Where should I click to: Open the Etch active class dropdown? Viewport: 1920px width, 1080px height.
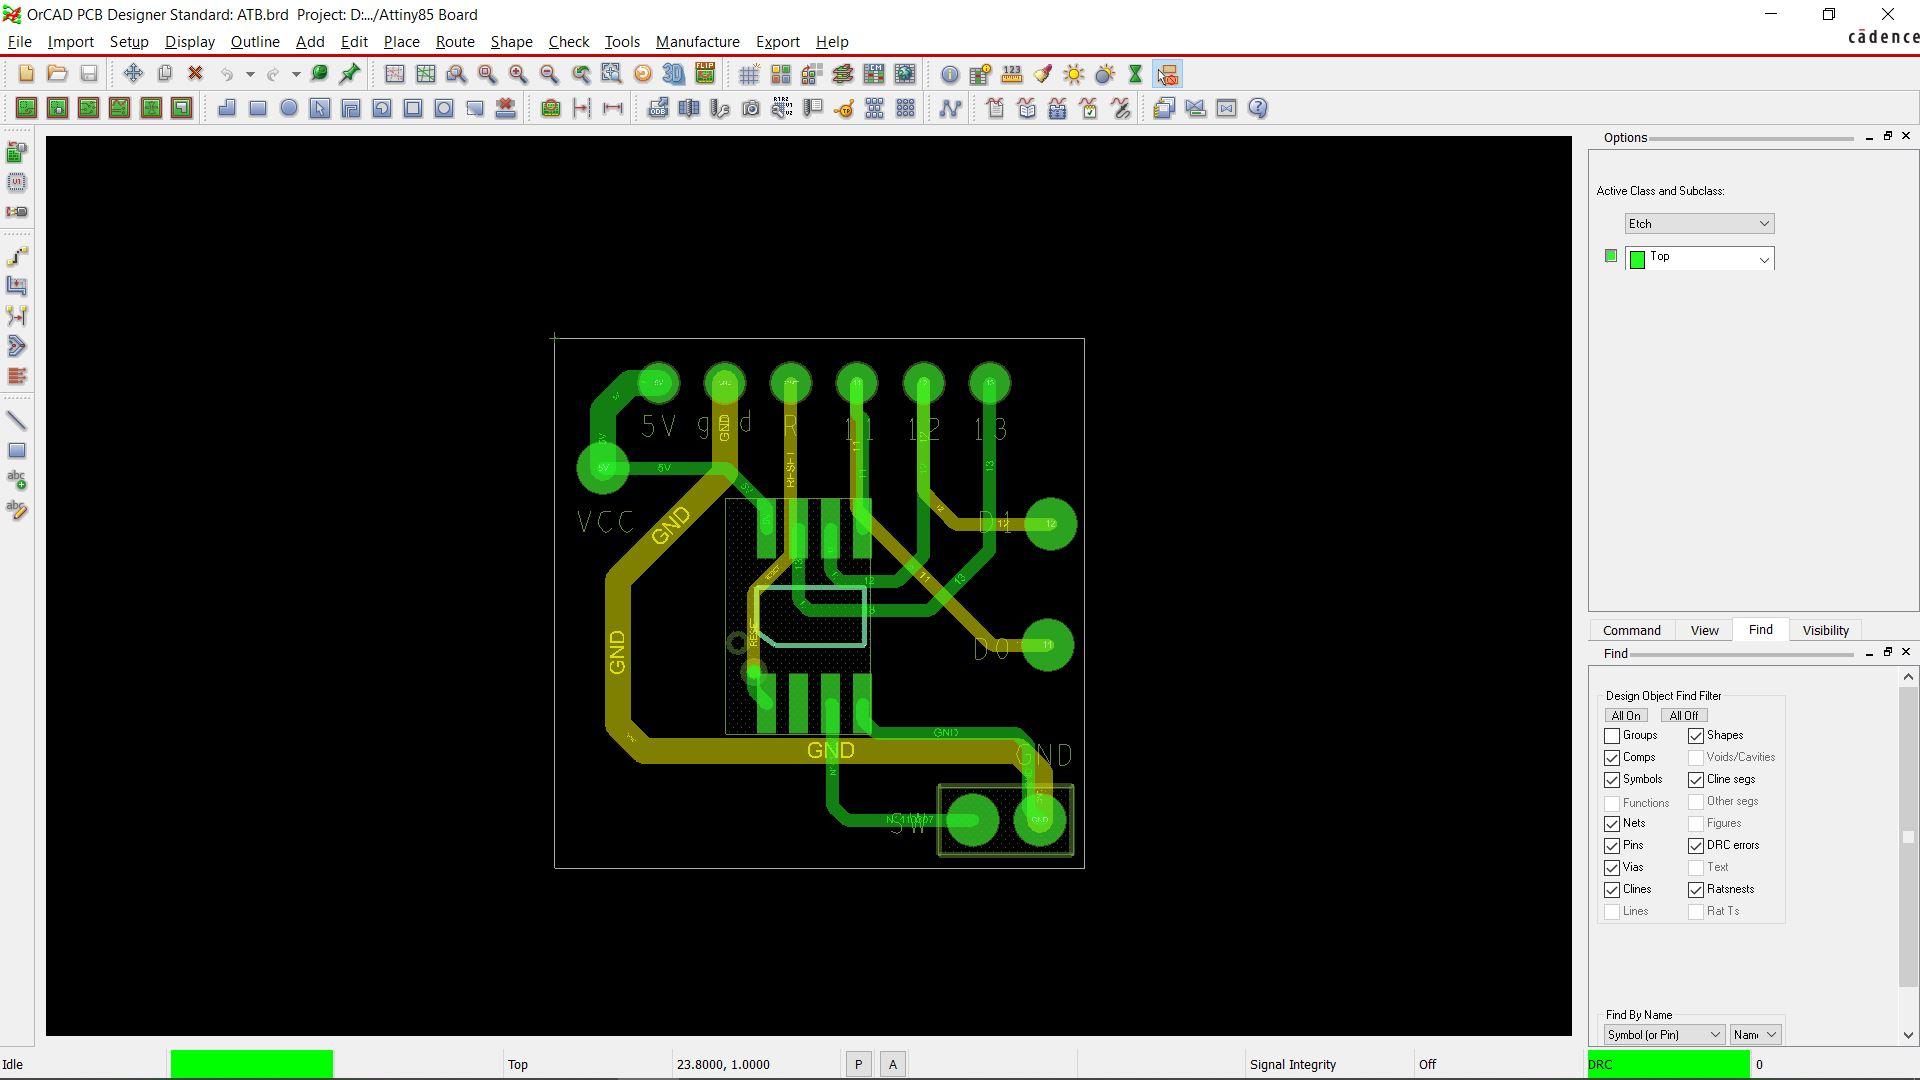1699,224
